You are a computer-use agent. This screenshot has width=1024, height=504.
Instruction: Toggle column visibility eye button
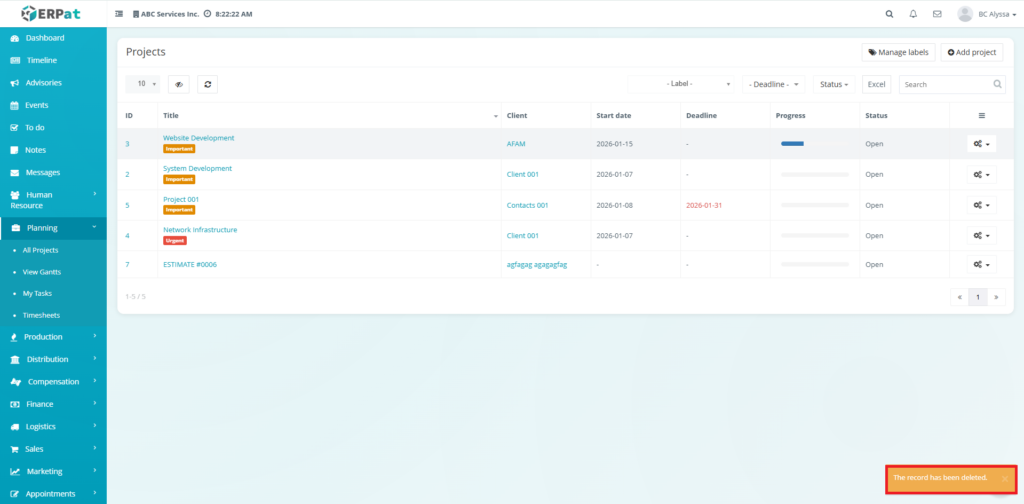[x=178, y=85]
